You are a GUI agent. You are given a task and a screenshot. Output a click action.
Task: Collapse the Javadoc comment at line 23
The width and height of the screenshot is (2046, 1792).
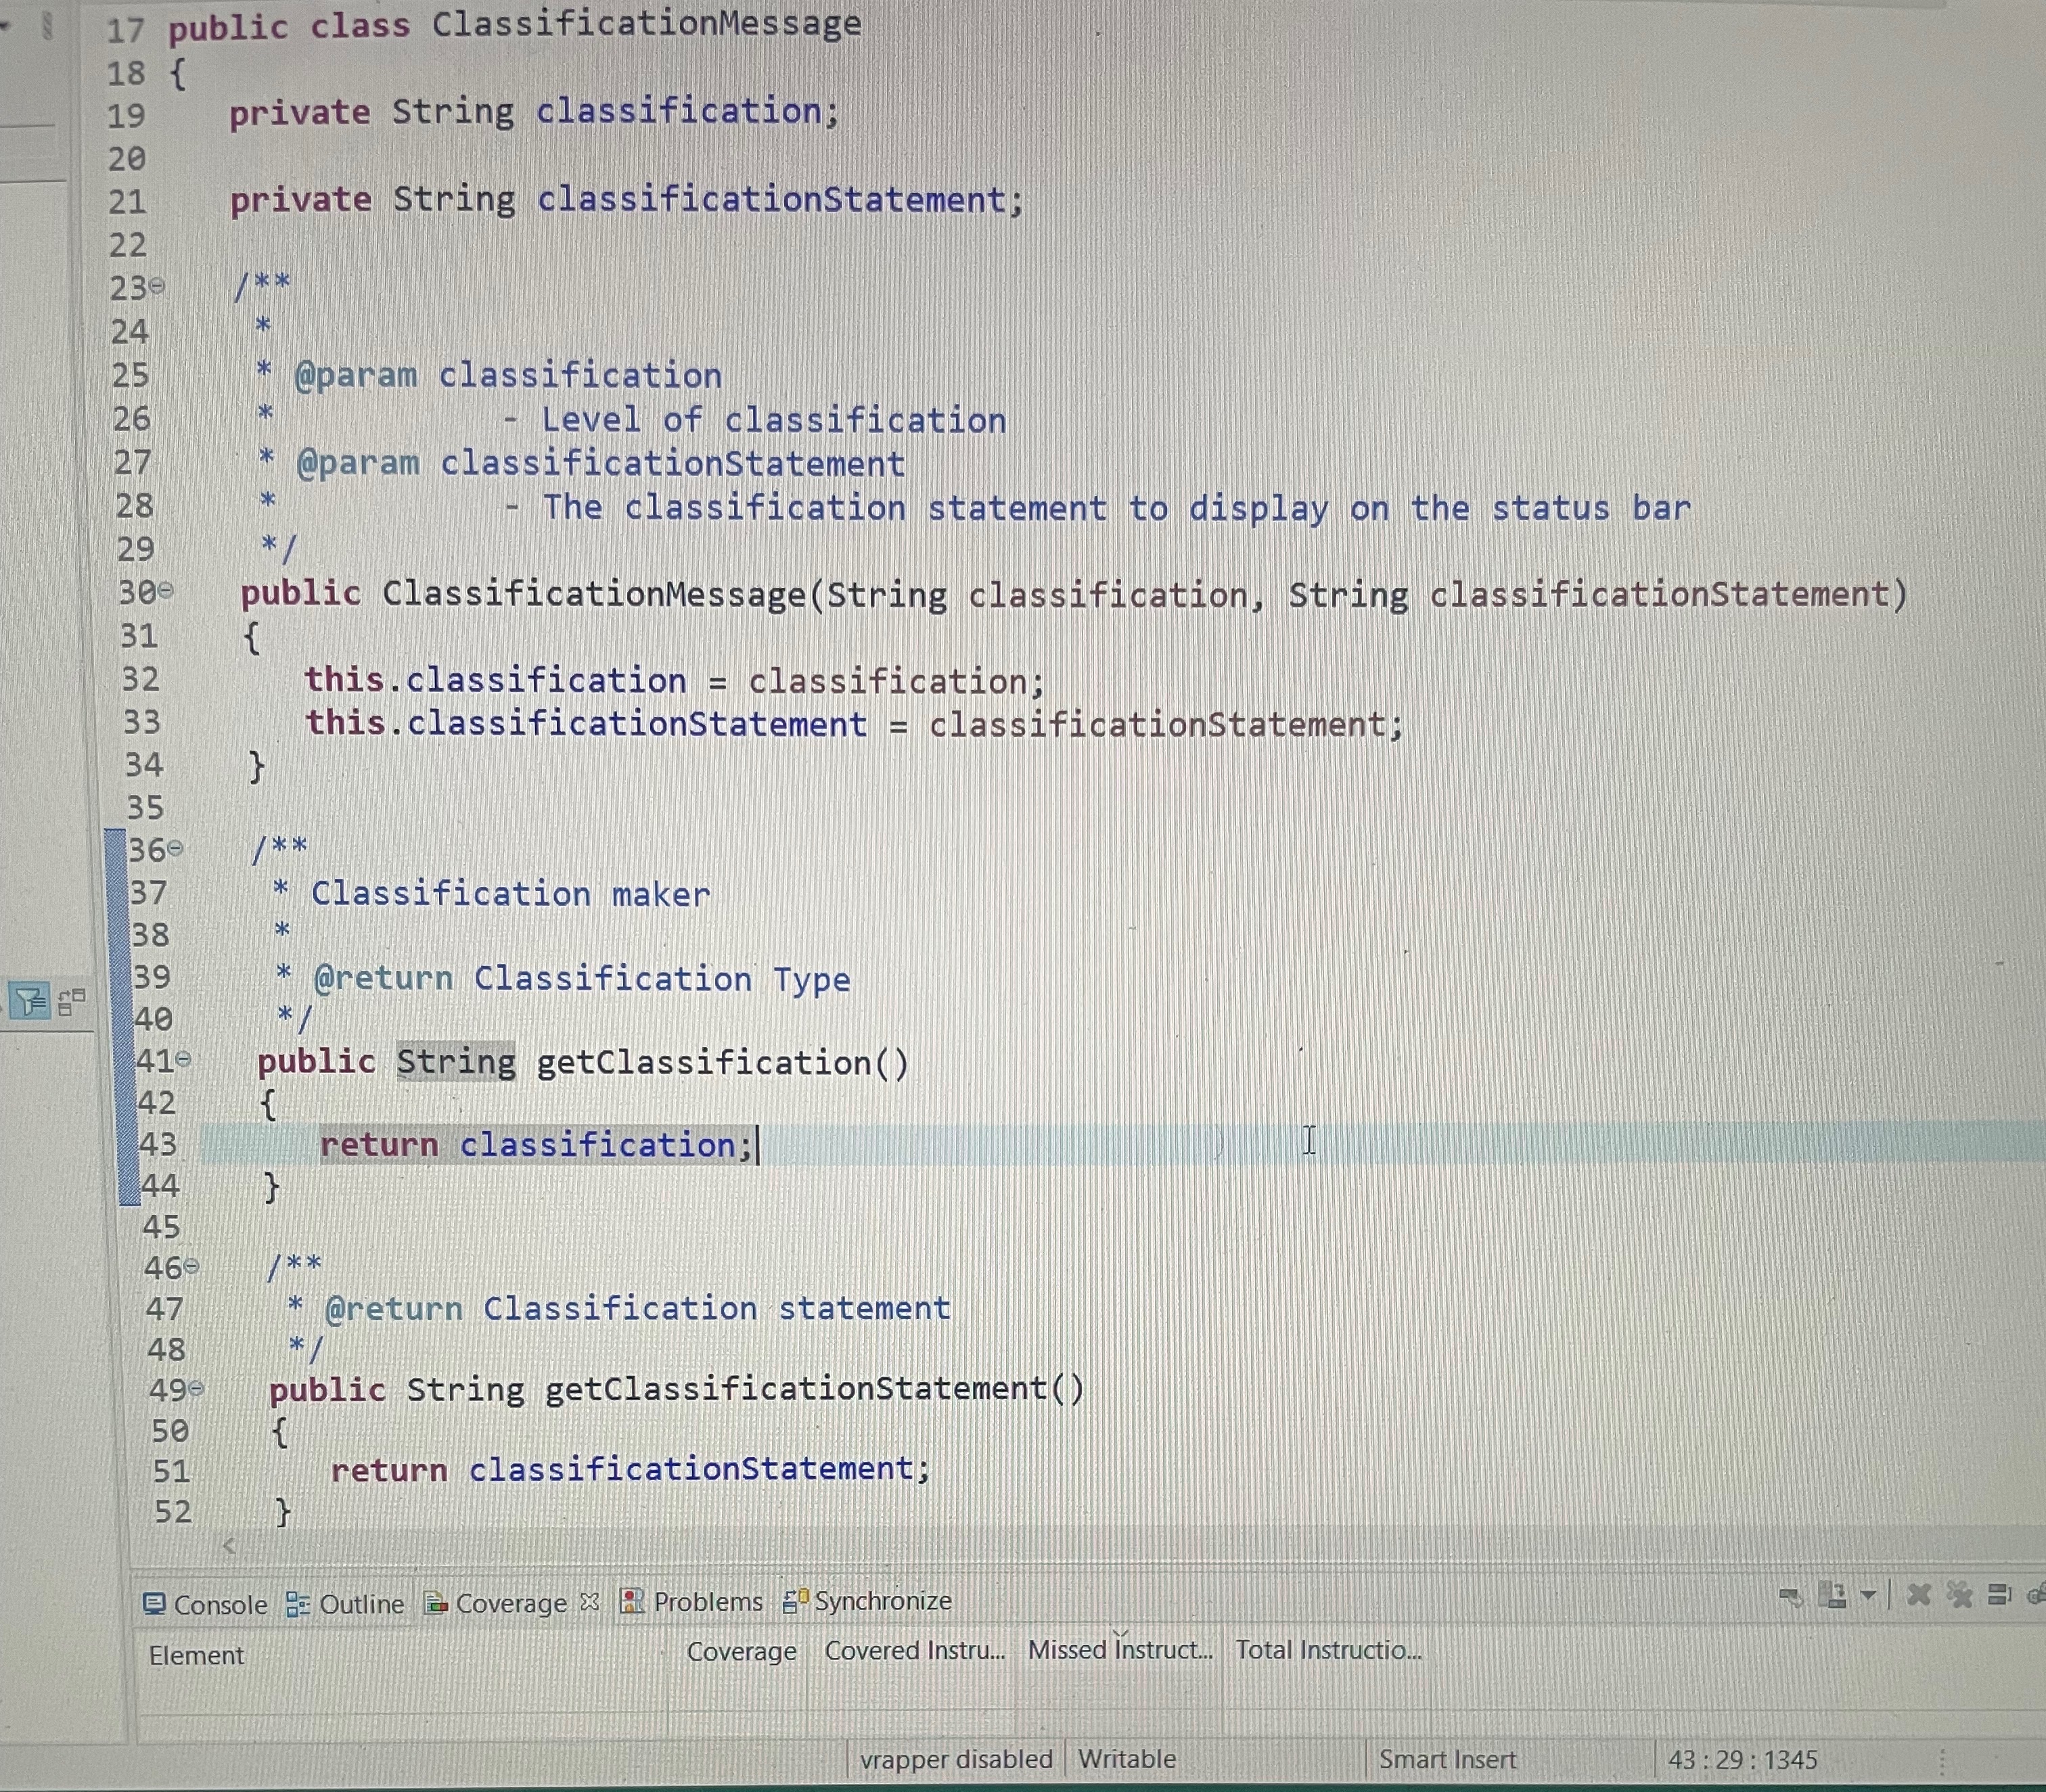point(157,287)
